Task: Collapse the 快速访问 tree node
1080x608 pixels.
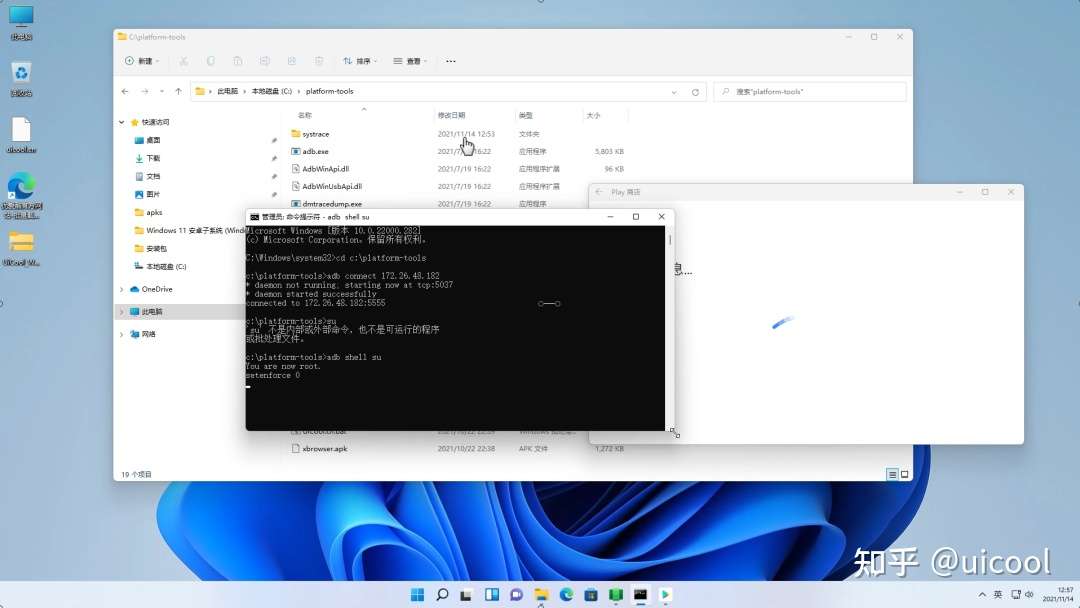Action: pos(122,122)
